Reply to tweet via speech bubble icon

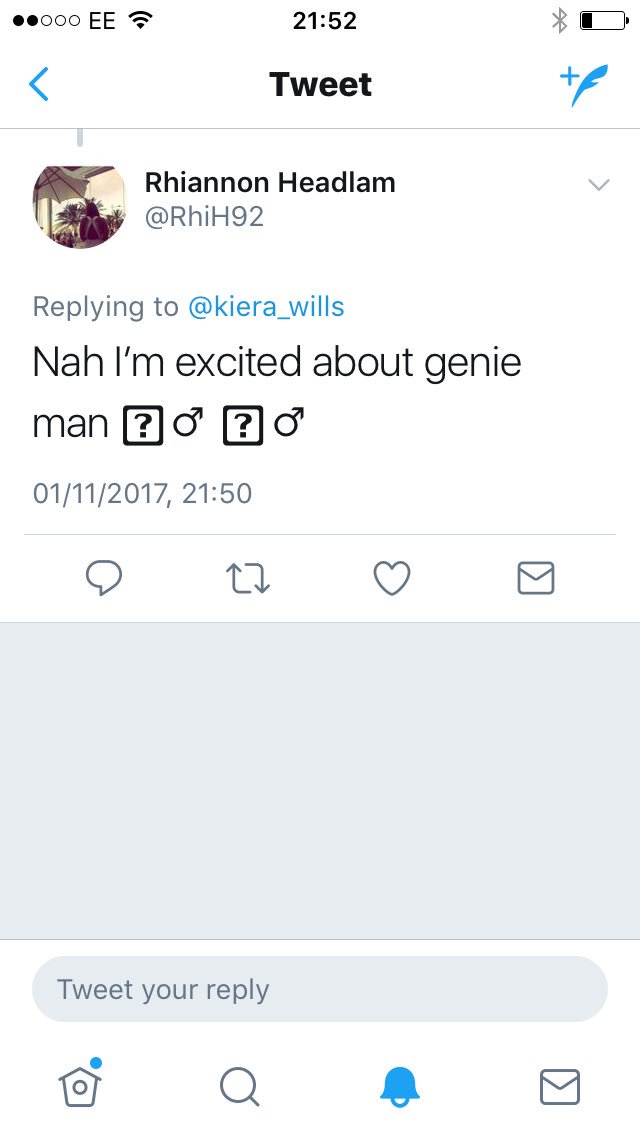coord(104,578)
